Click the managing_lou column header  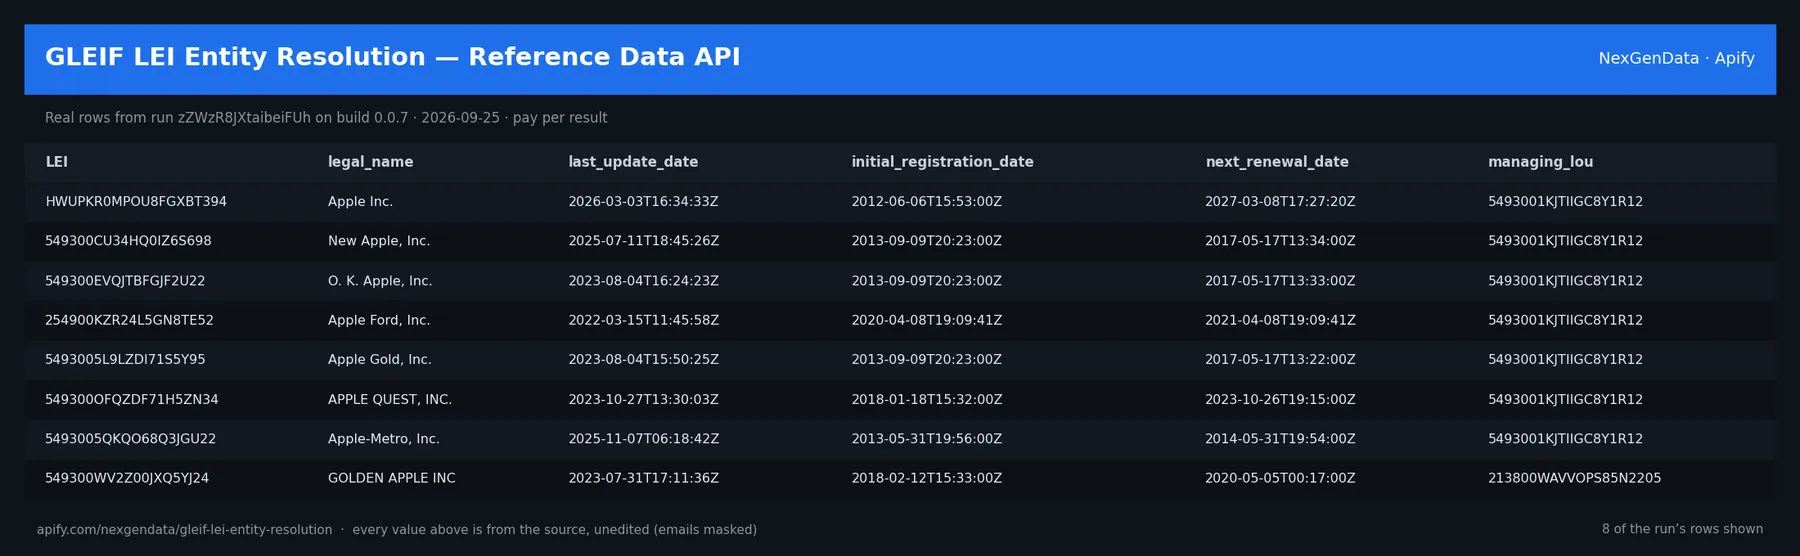click(1540, 162)
